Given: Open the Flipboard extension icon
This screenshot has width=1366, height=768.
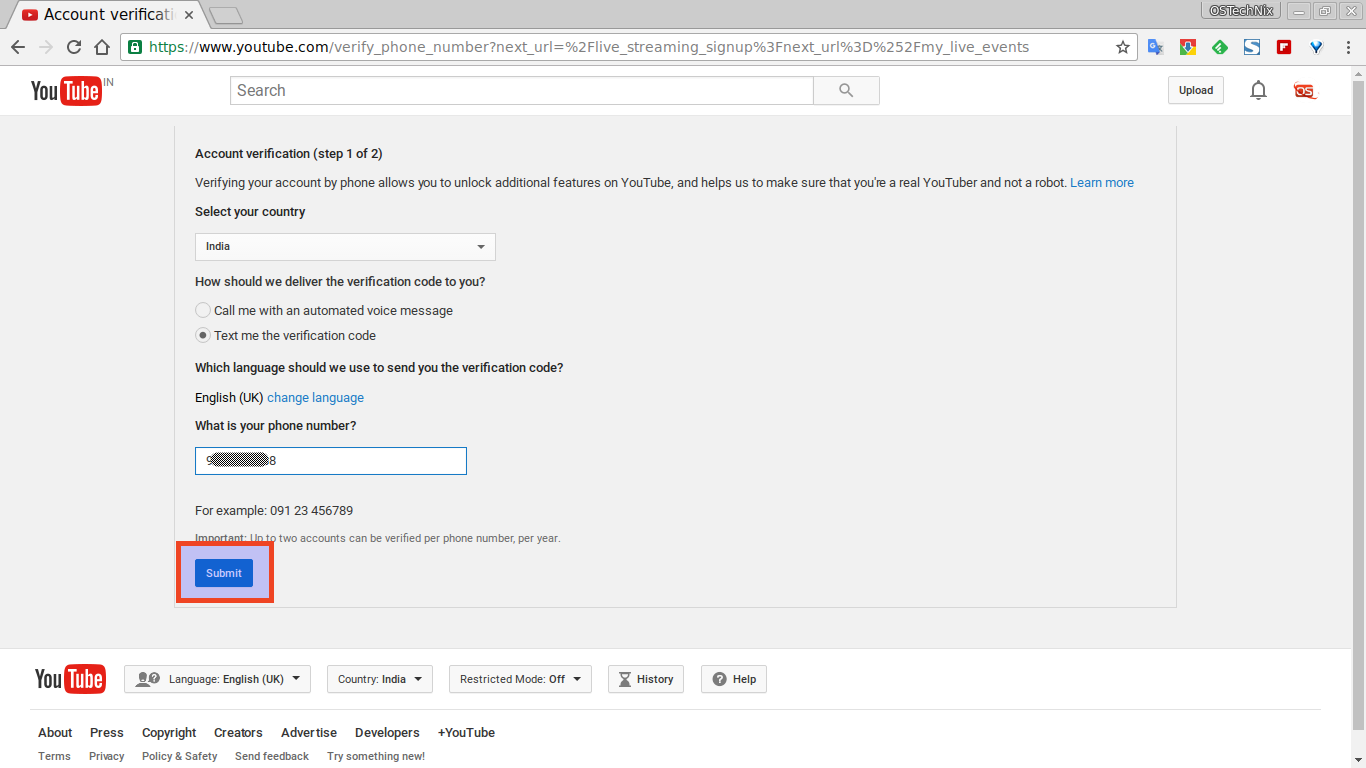Looking at the screenshot, I should (1284, 47).
